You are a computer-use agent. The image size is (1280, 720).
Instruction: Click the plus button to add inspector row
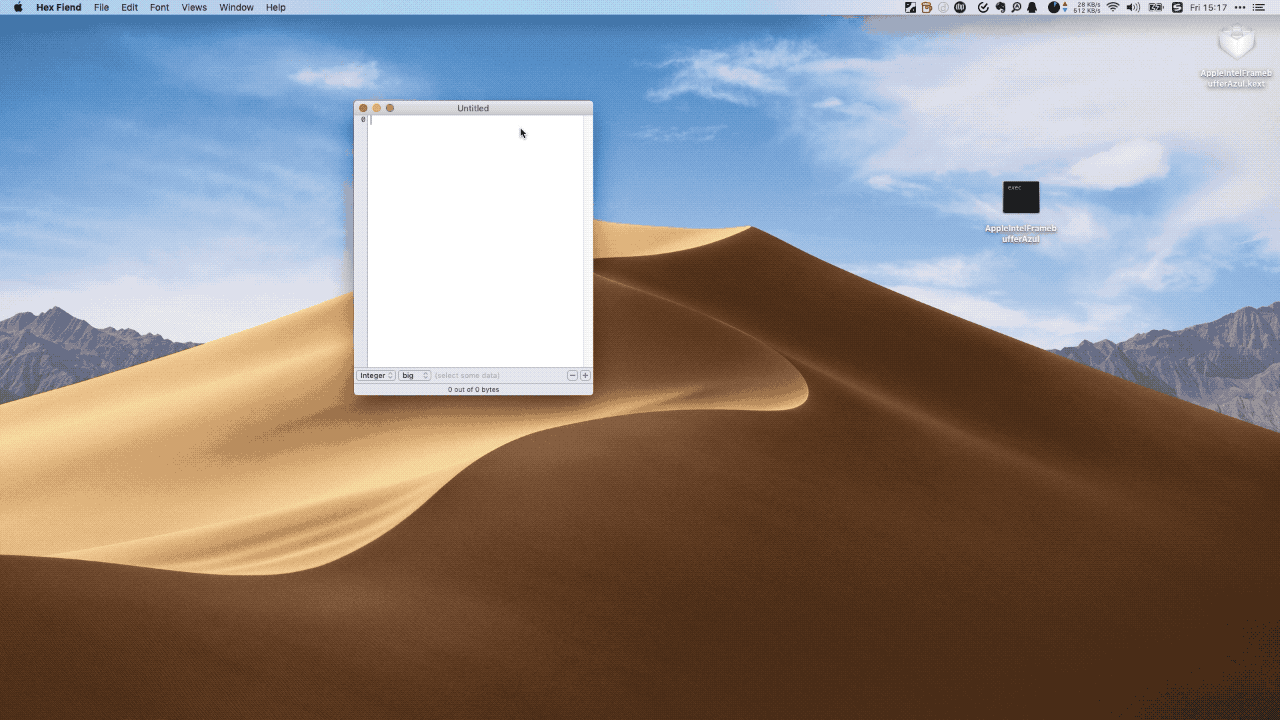point(585,376)
